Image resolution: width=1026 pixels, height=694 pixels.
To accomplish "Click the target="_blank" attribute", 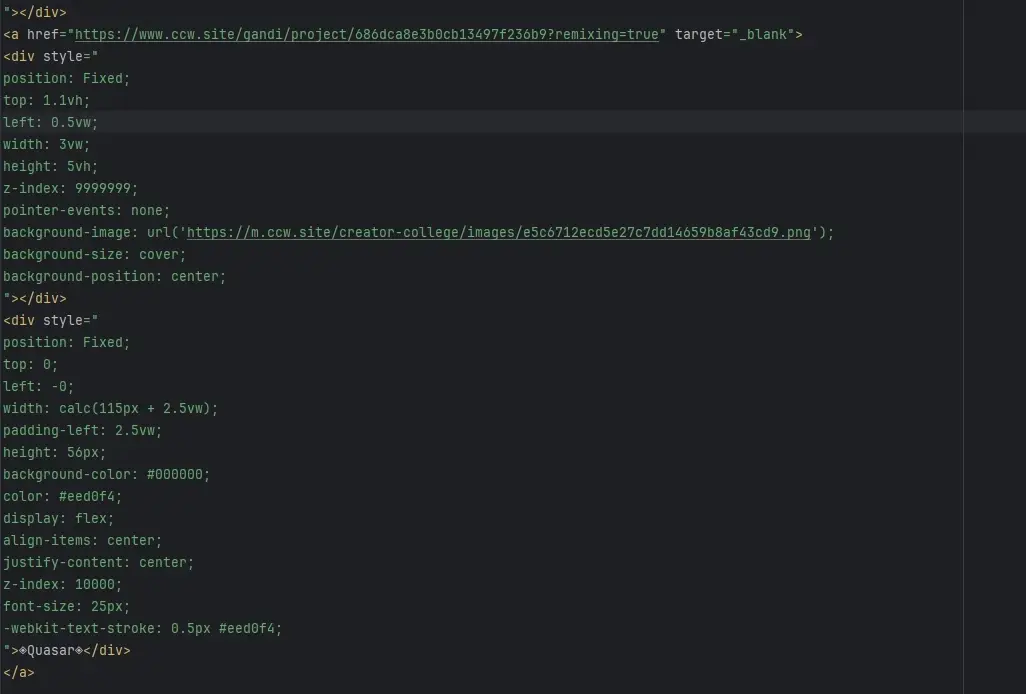I will (734, 35).
